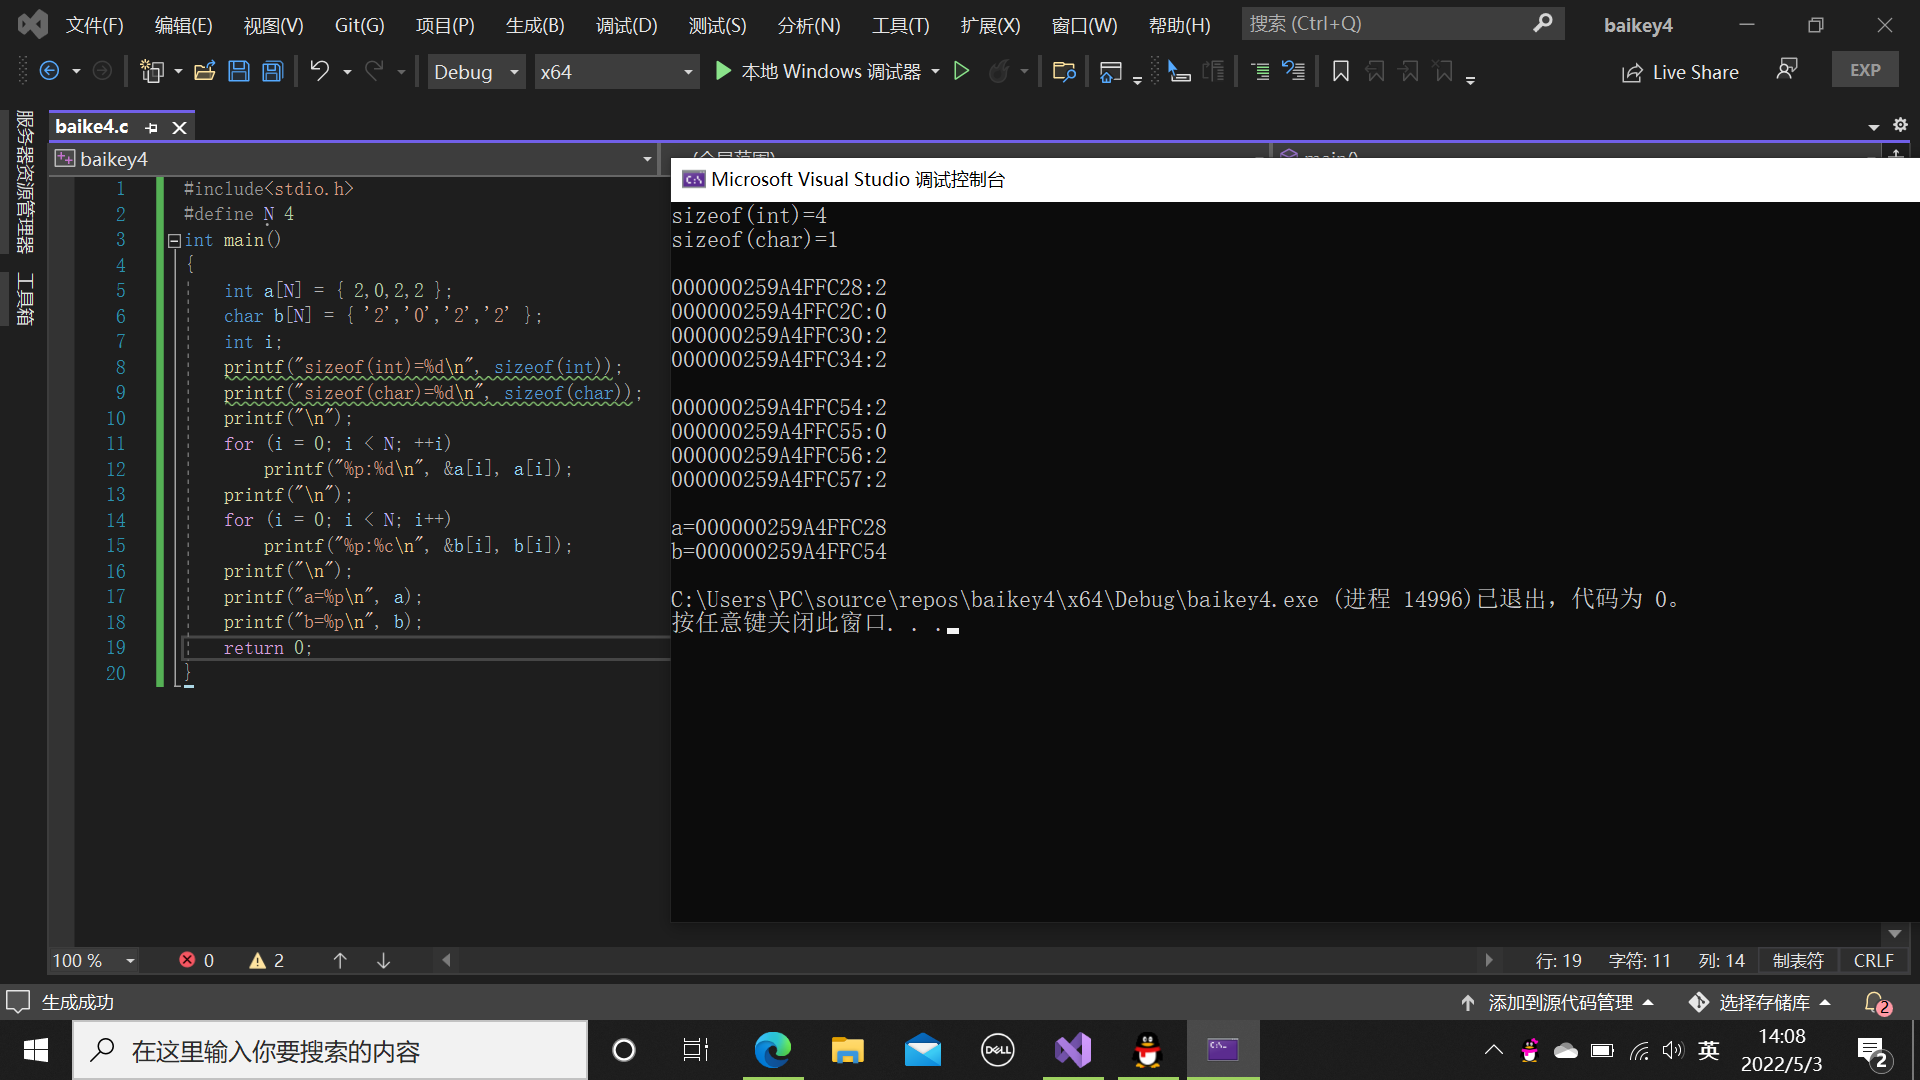Open the Open File folder icon

[205, 71]
